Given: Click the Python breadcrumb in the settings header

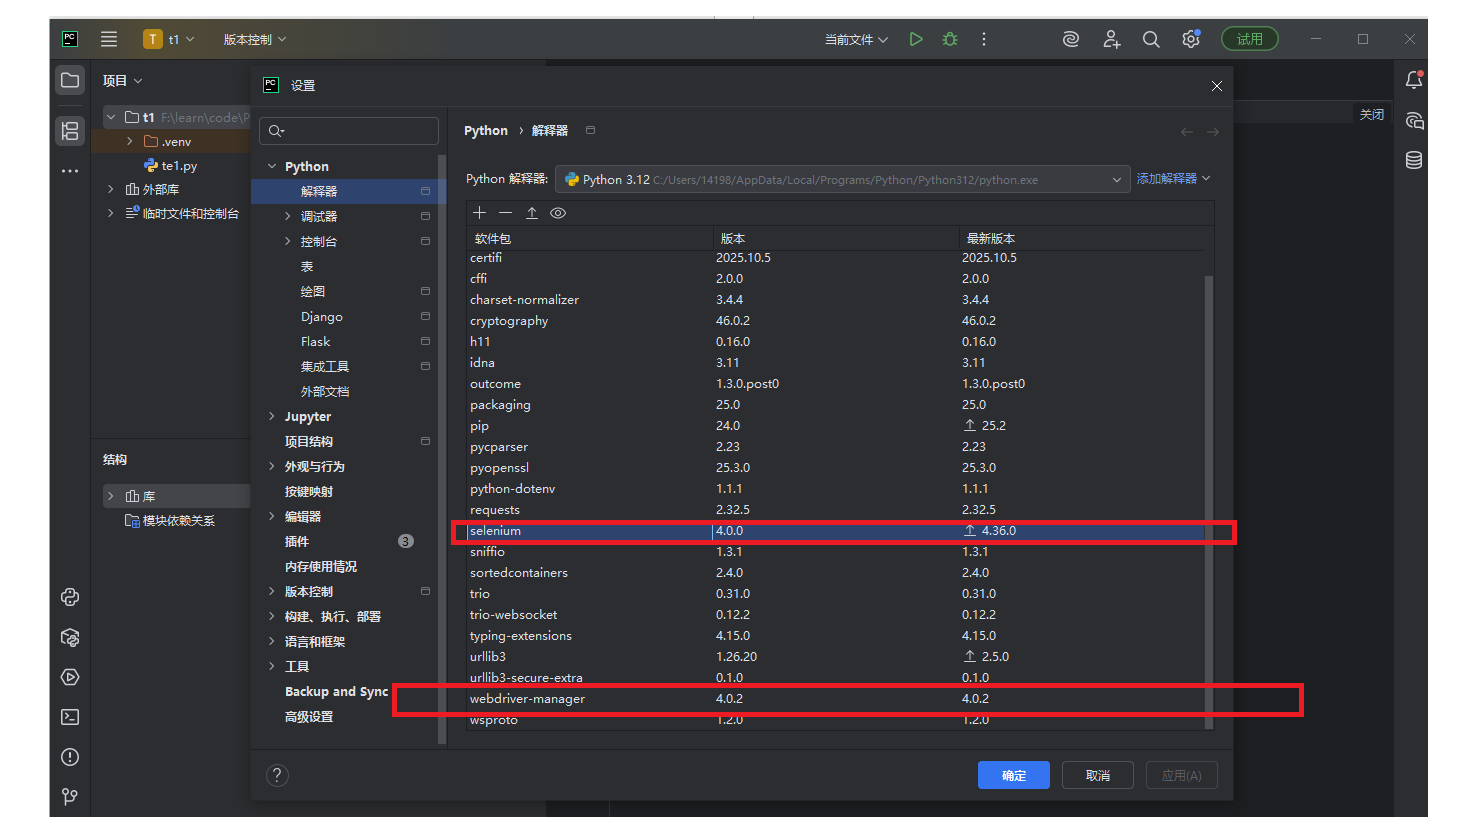Looking at the screenshot, I should 486,130.
